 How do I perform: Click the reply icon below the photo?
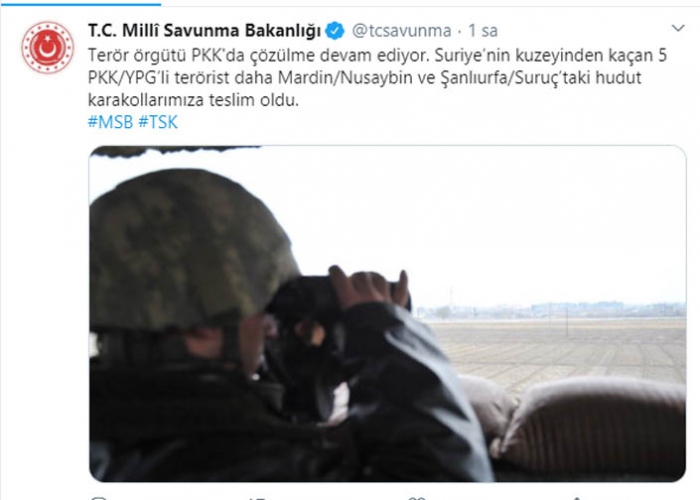[x=98, y=497]
